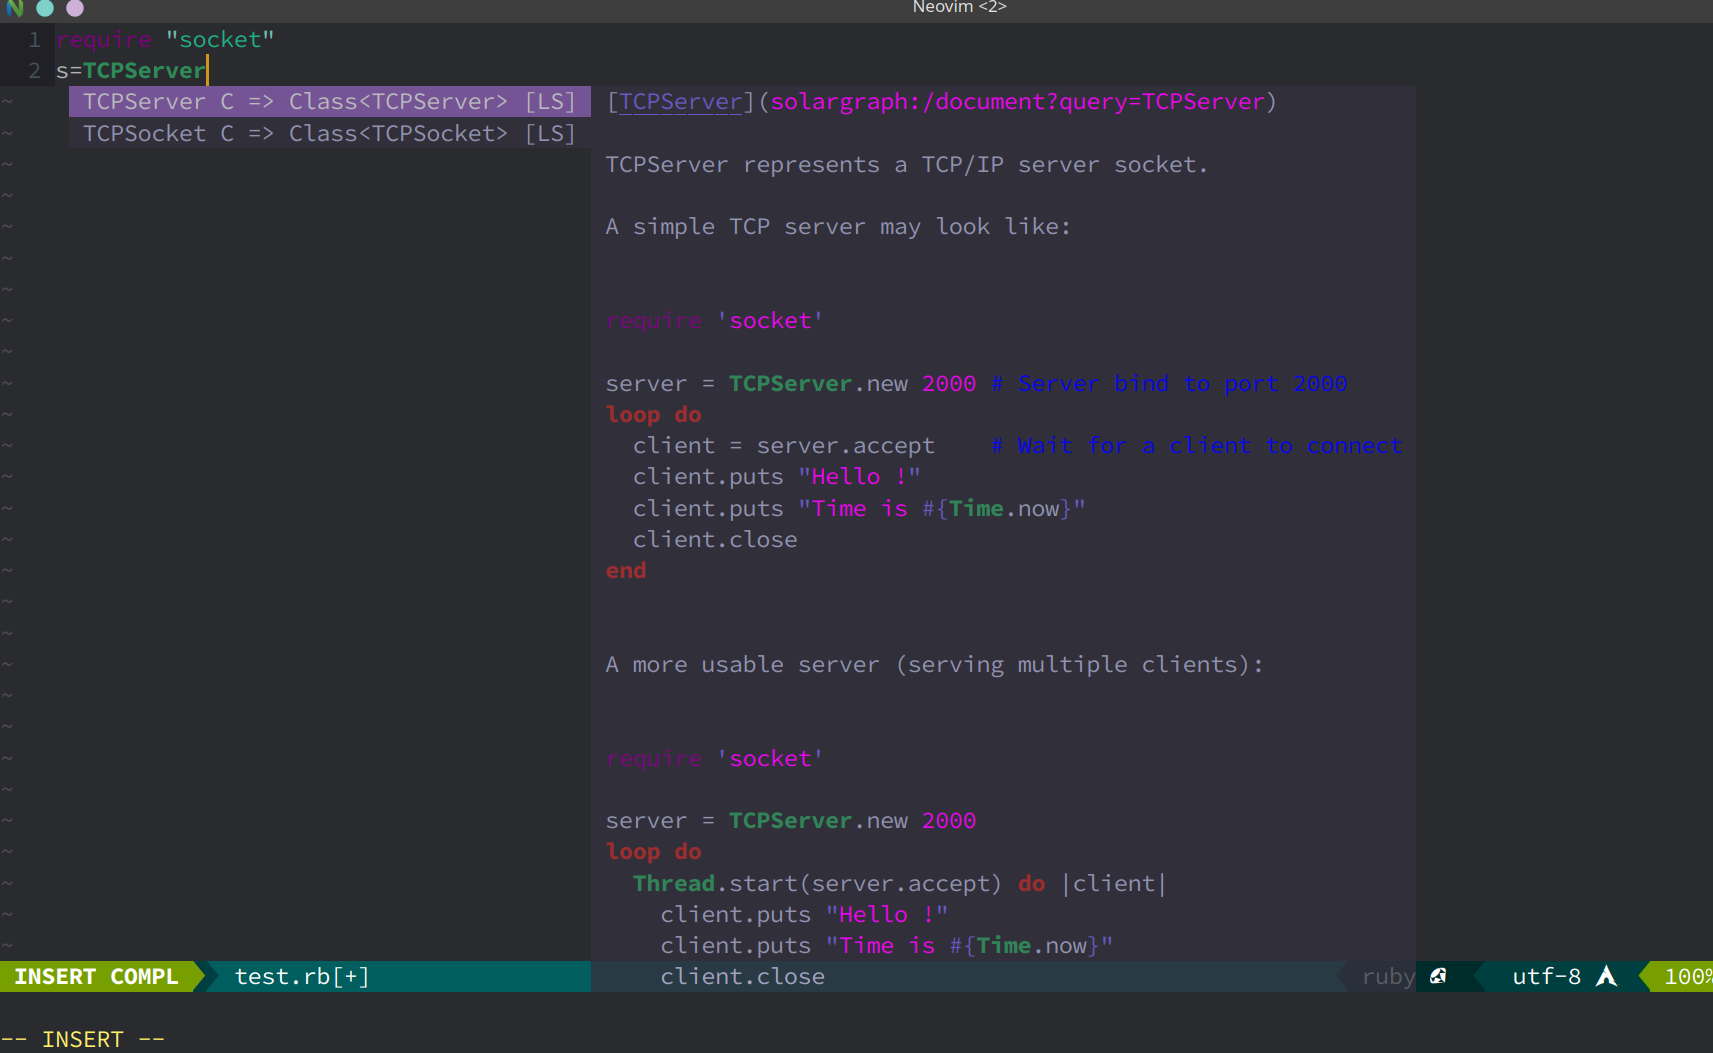1713x1053 pixels.
Task: Click line number 2 in the gutter
Action: coord(33,70)
